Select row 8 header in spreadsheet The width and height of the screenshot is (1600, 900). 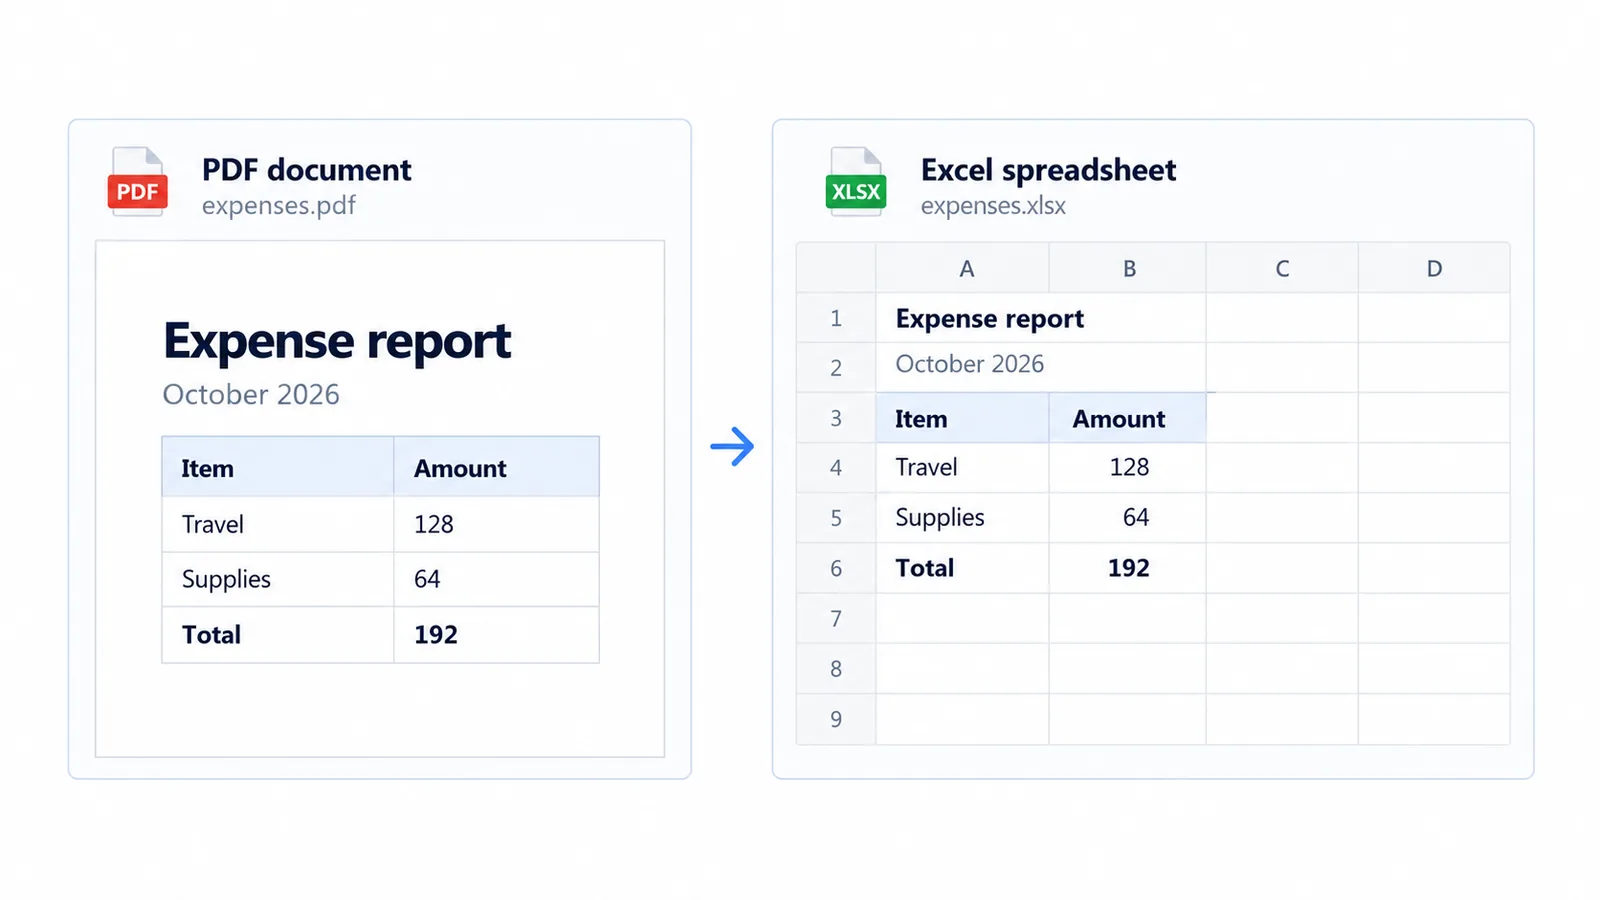(x=836, y=669)
